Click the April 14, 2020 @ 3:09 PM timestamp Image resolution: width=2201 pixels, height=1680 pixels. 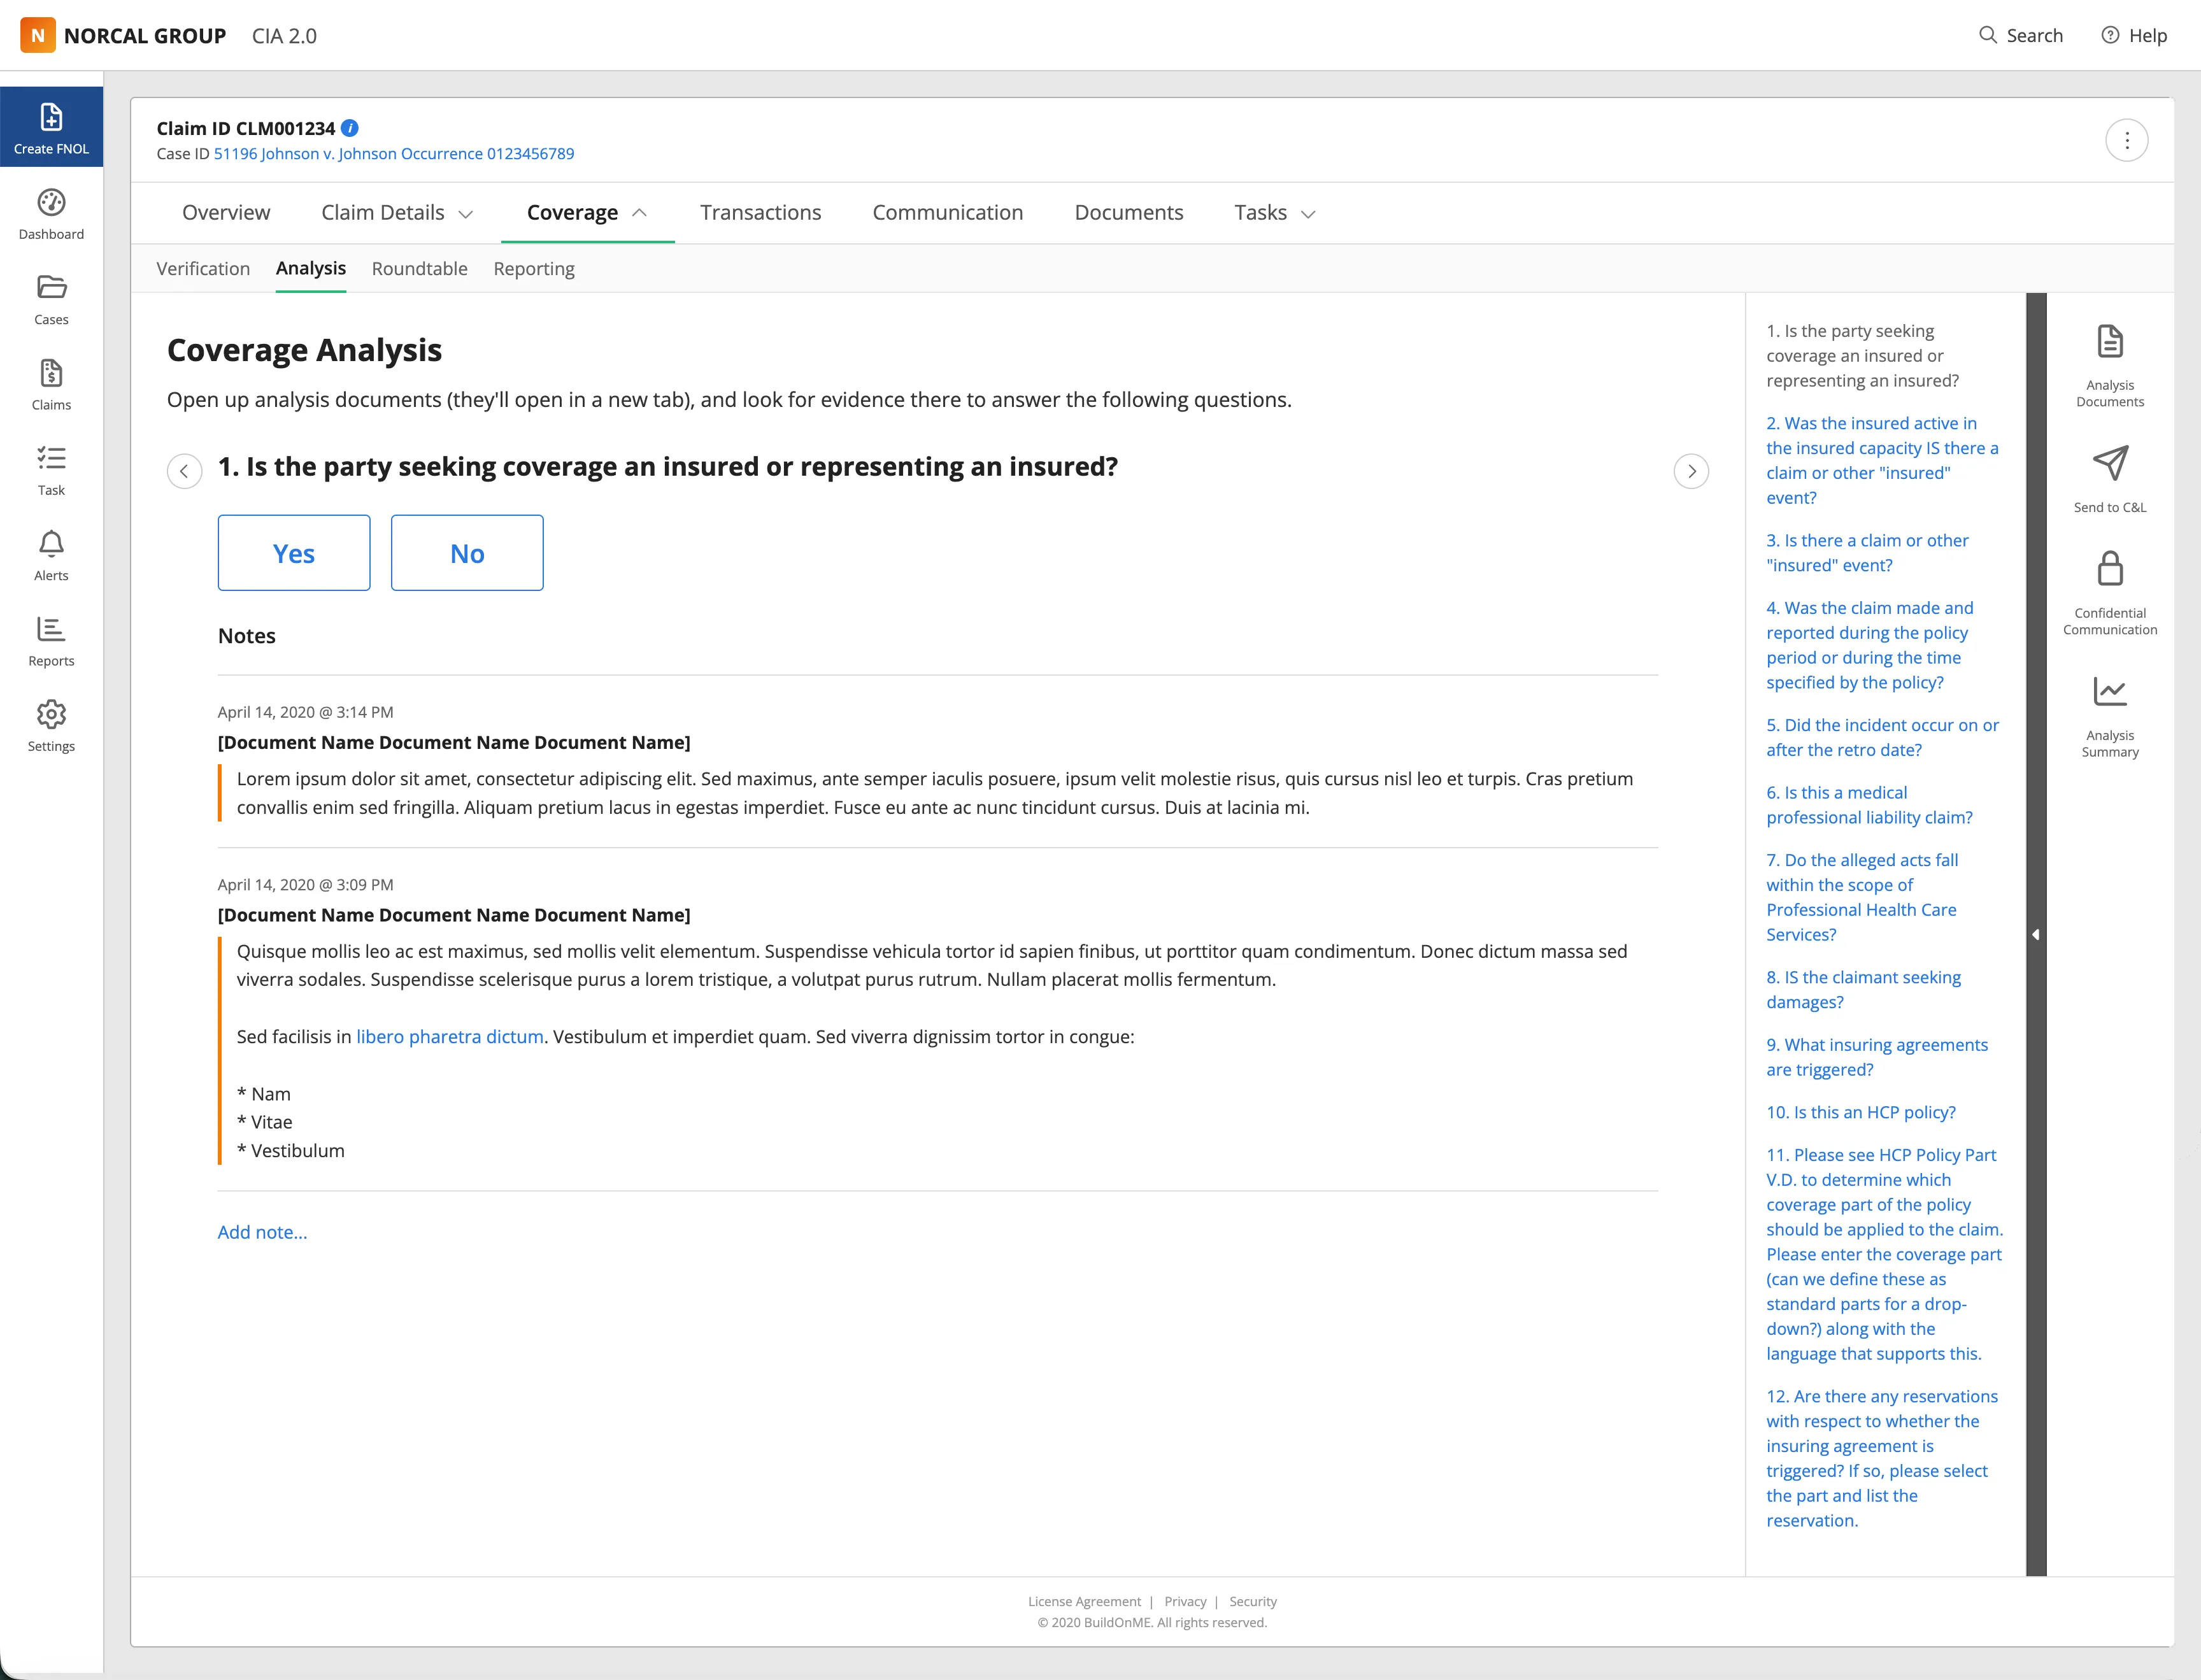[306, 885]
